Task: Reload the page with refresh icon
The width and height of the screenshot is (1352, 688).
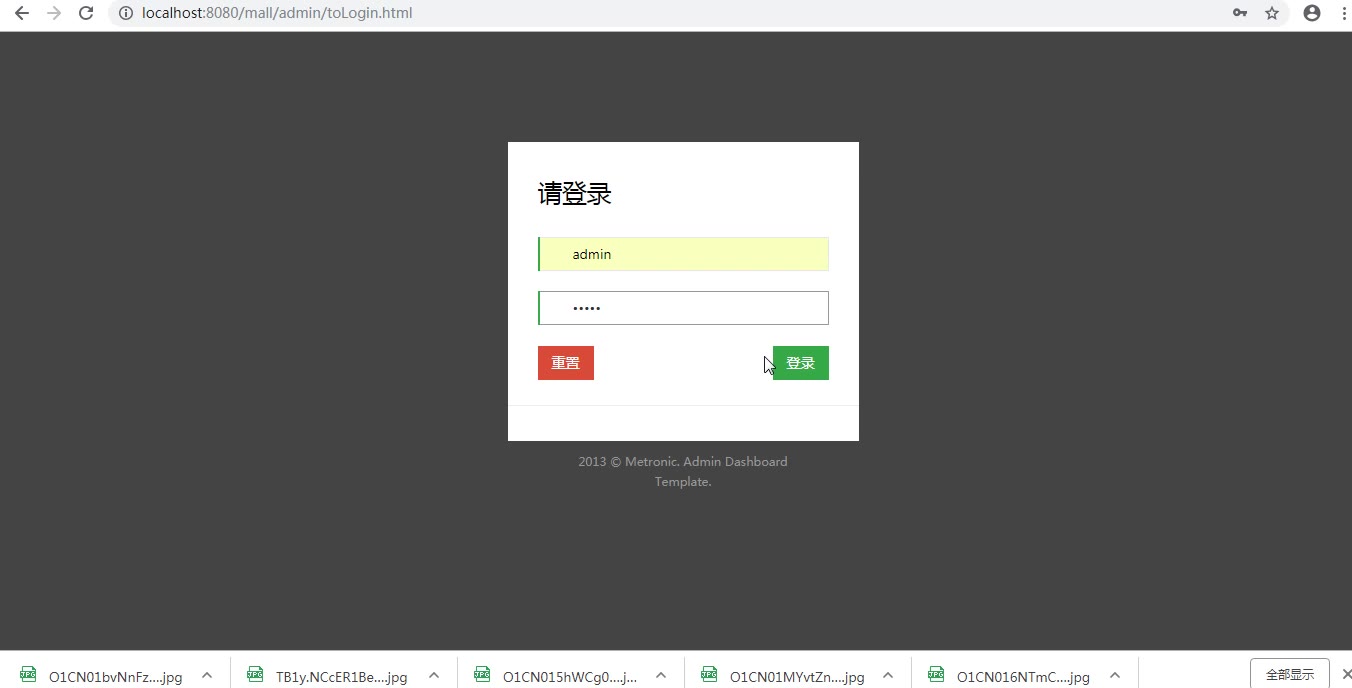Action: (x=86, y=13)
